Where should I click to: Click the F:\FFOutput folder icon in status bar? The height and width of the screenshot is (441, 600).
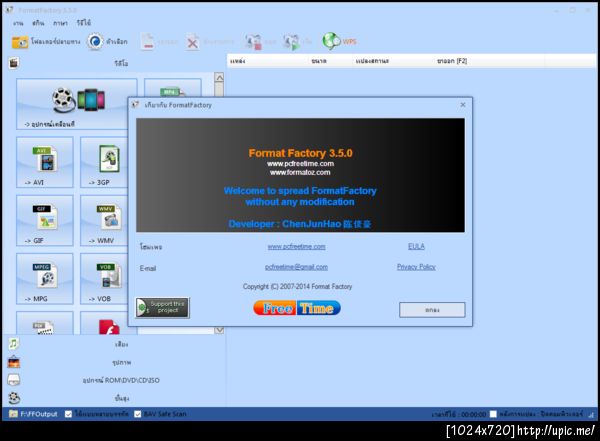click(x=13, y=414)
